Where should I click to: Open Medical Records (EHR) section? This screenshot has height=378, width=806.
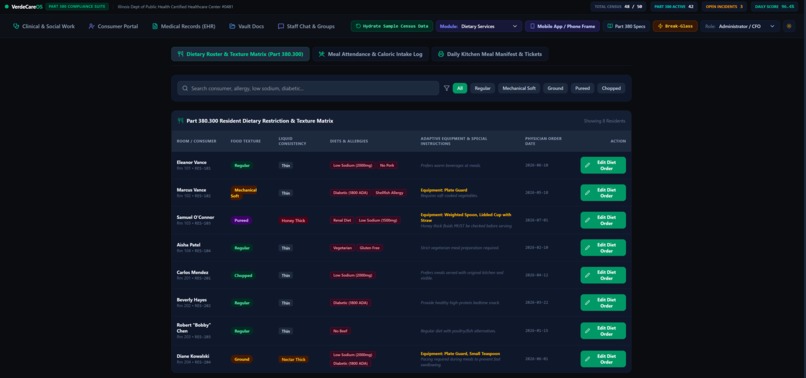184,26
